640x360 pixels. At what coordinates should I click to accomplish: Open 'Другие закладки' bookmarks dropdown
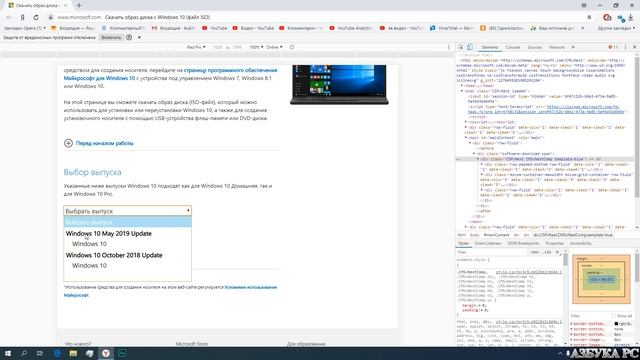pos(616,28)
